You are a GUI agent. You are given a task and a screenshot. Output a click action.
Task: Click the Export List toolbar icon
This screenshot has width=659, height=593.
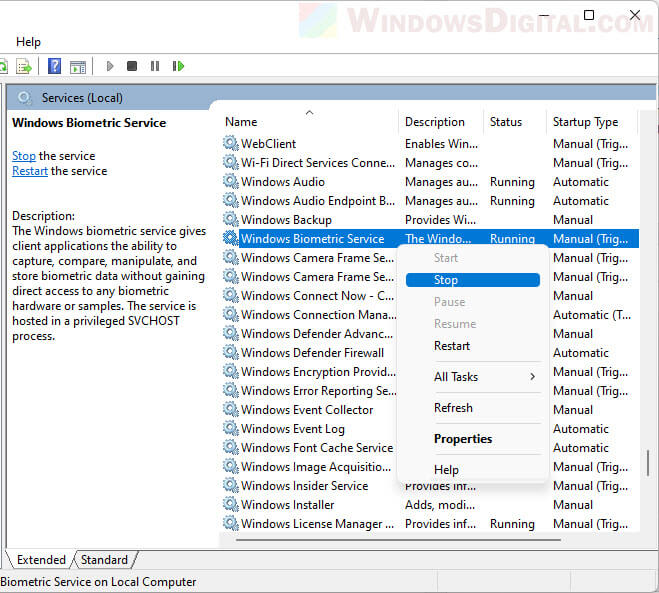tap(24, 66)
